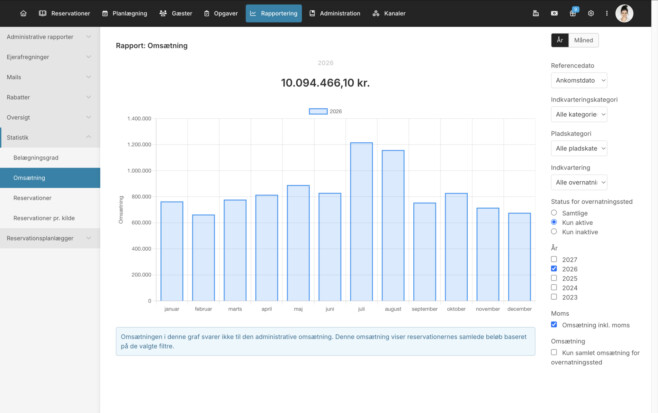The image size is (658, 413).
Task: Click the oktober bar in chart
Action: (456, 247)
